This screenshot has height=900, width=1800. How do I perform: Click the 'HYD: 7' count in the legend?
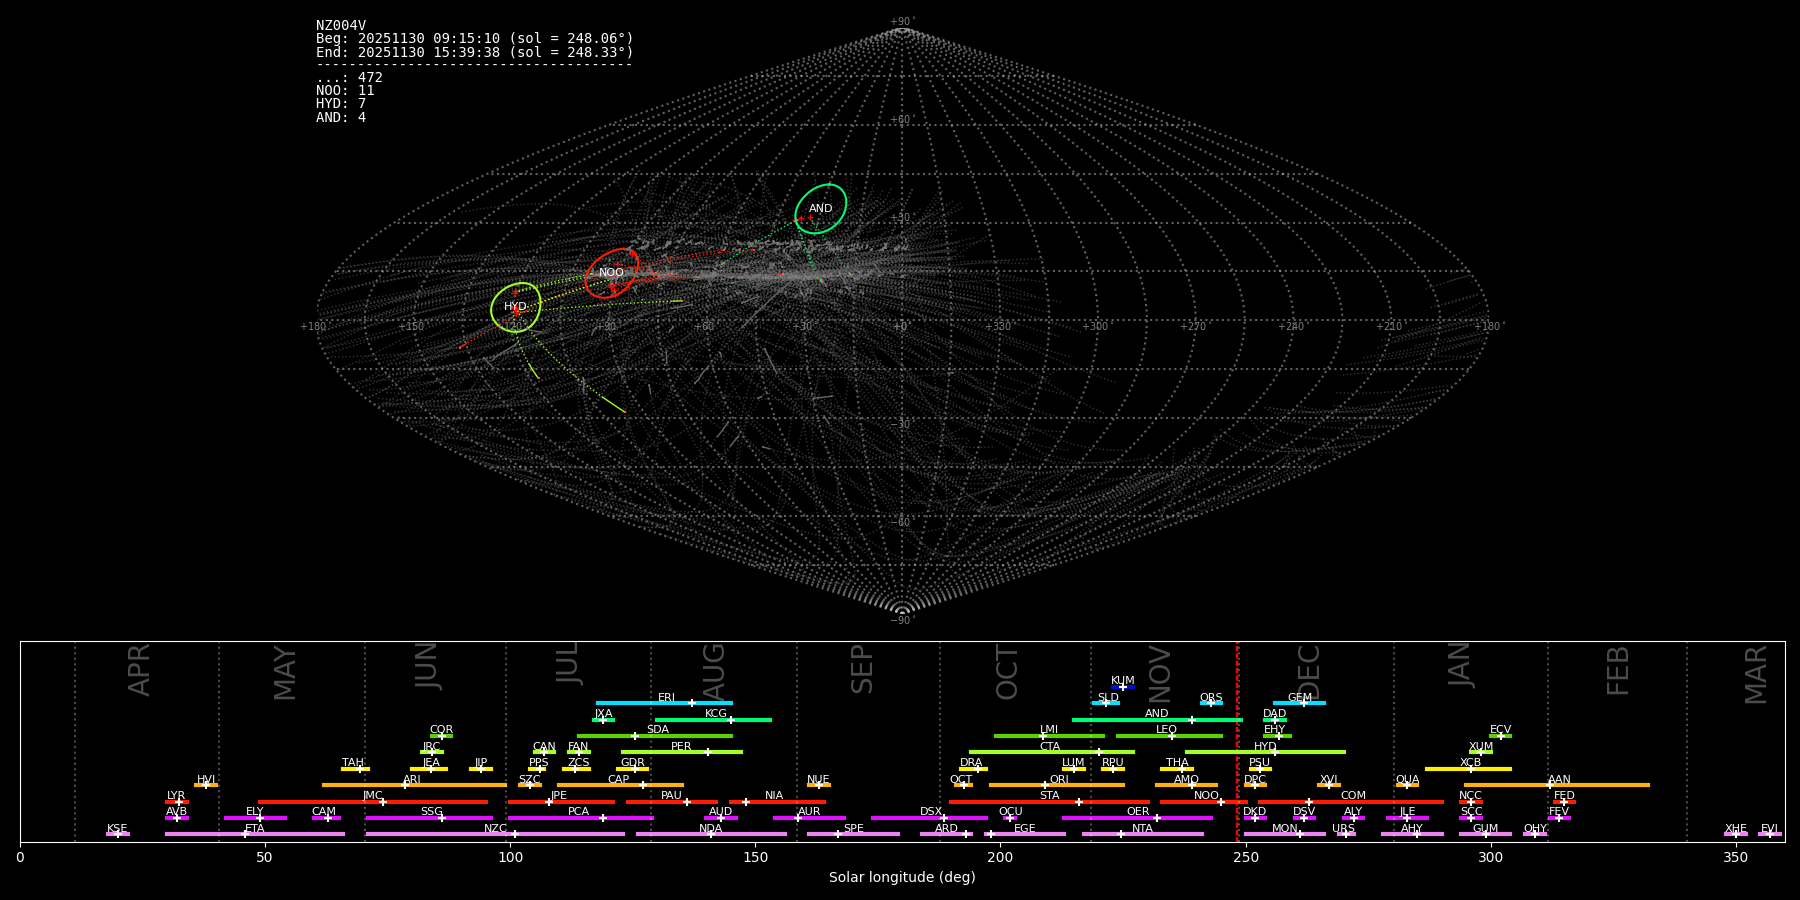(341, 104)
